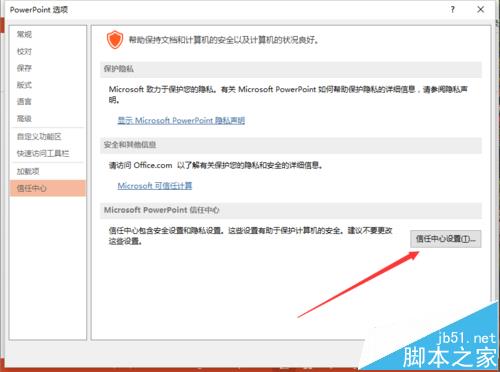500x372 pixels.
Task: Open the Microsoft PowerPoint 隐私声明 link
Action: coord(181,120)
